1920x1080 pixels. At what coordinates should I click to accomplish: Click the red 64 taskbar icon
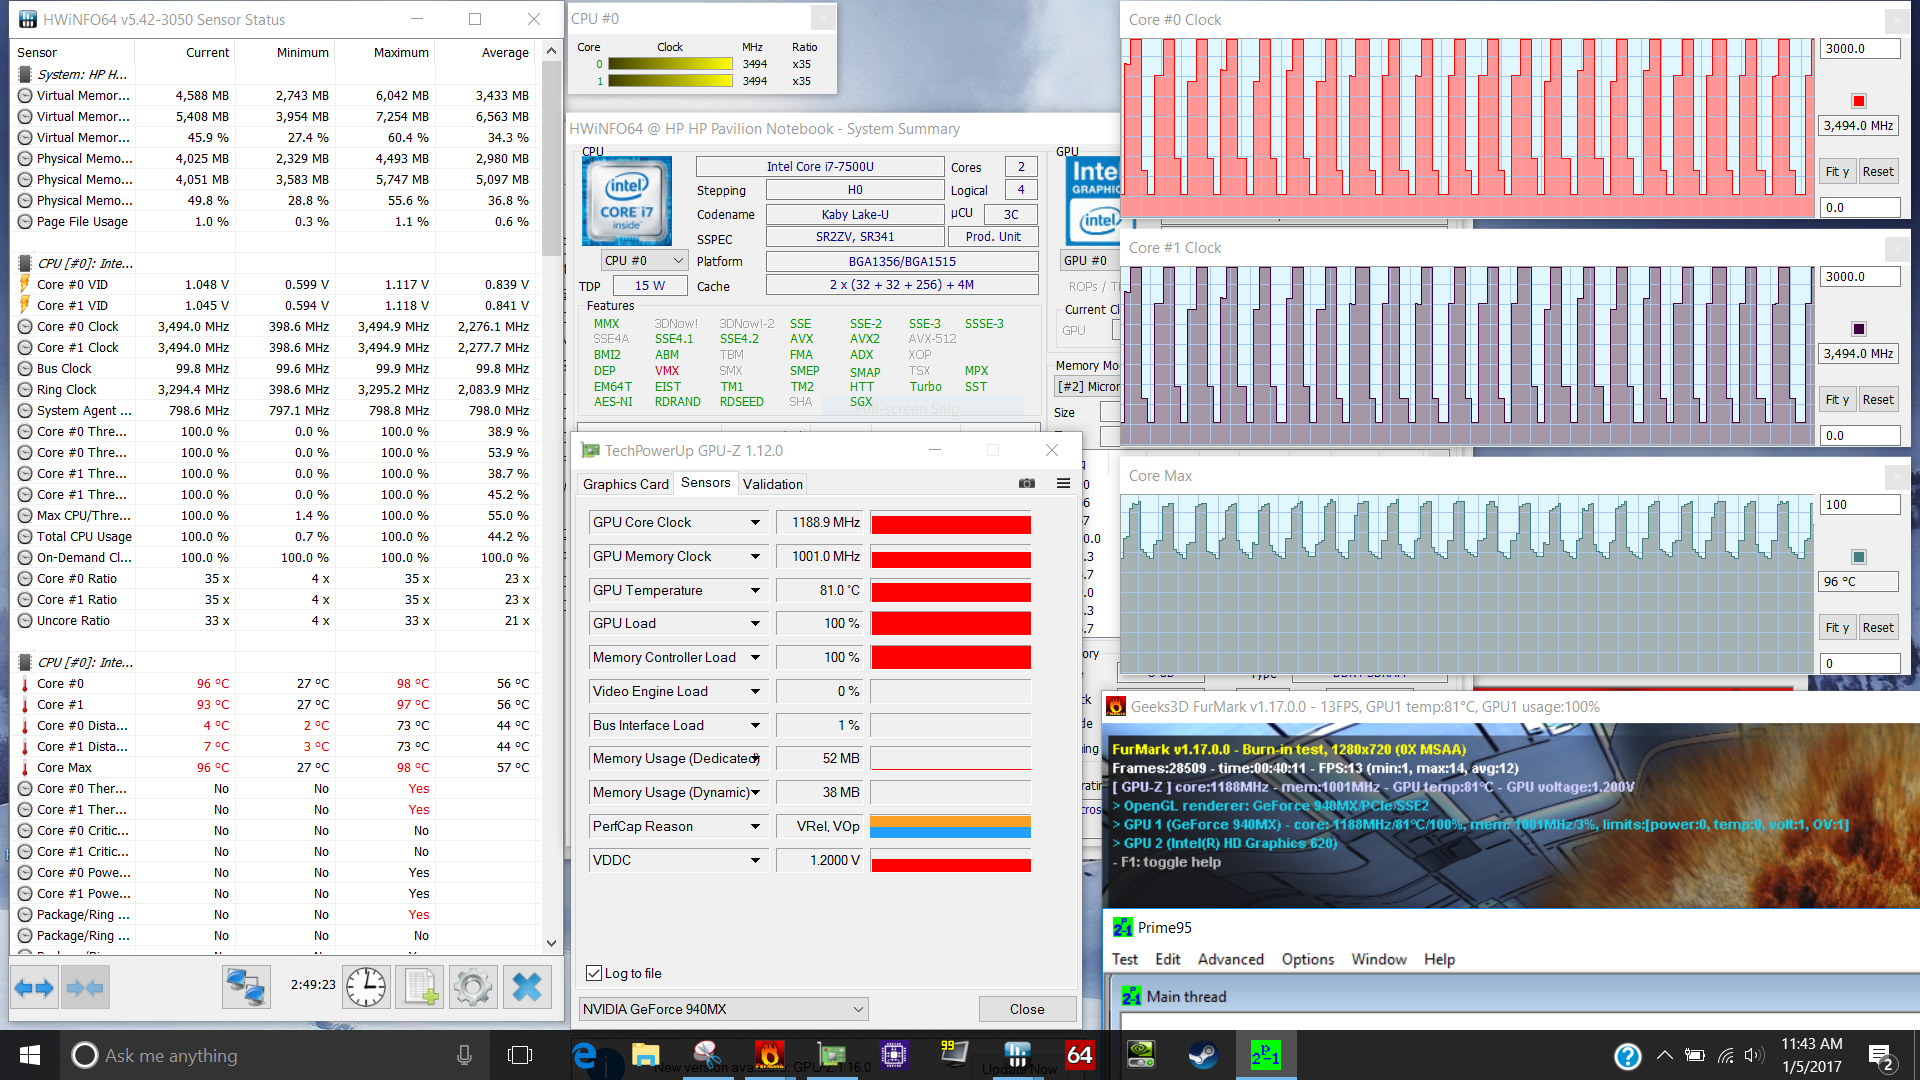pyautogui.click(x=1080, y=1054)
